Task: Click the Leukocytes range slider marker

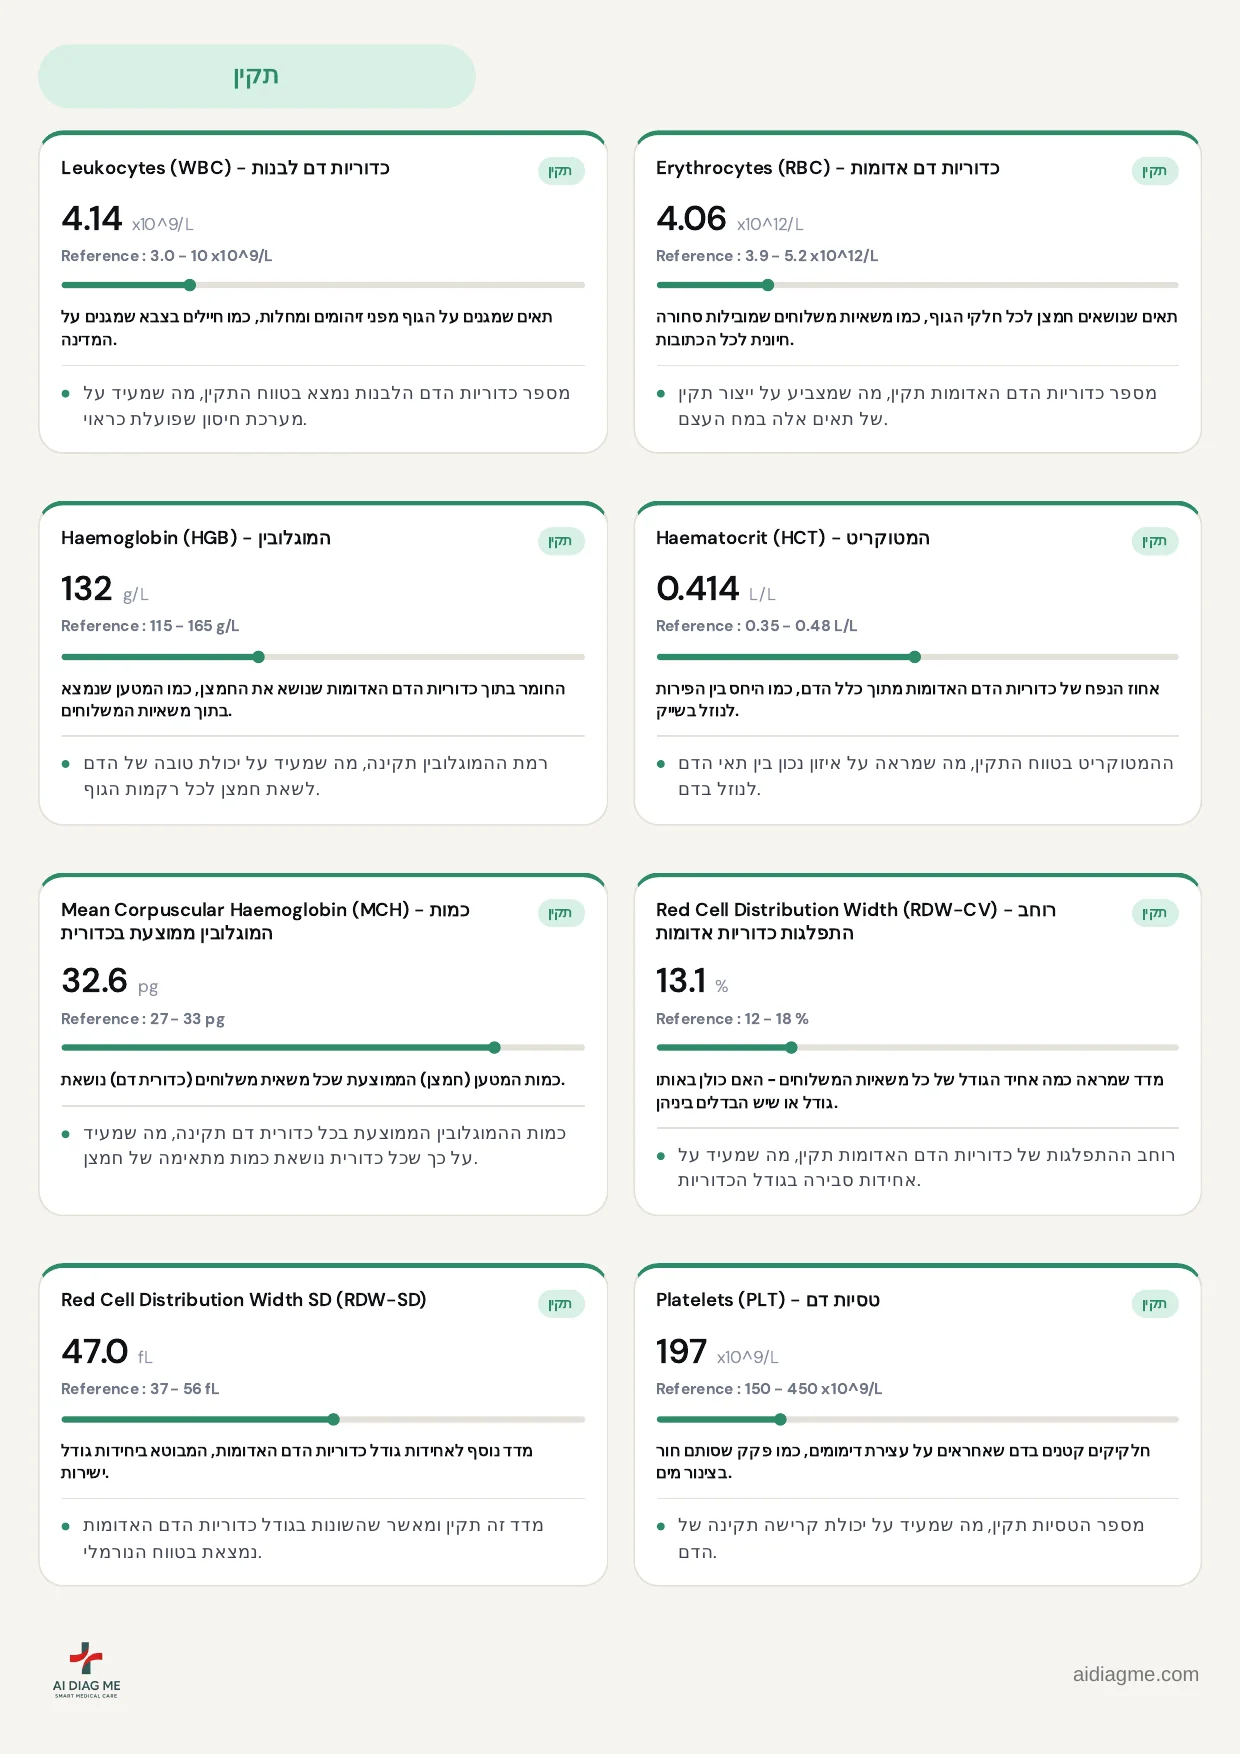Action: (x=190, y=285)
